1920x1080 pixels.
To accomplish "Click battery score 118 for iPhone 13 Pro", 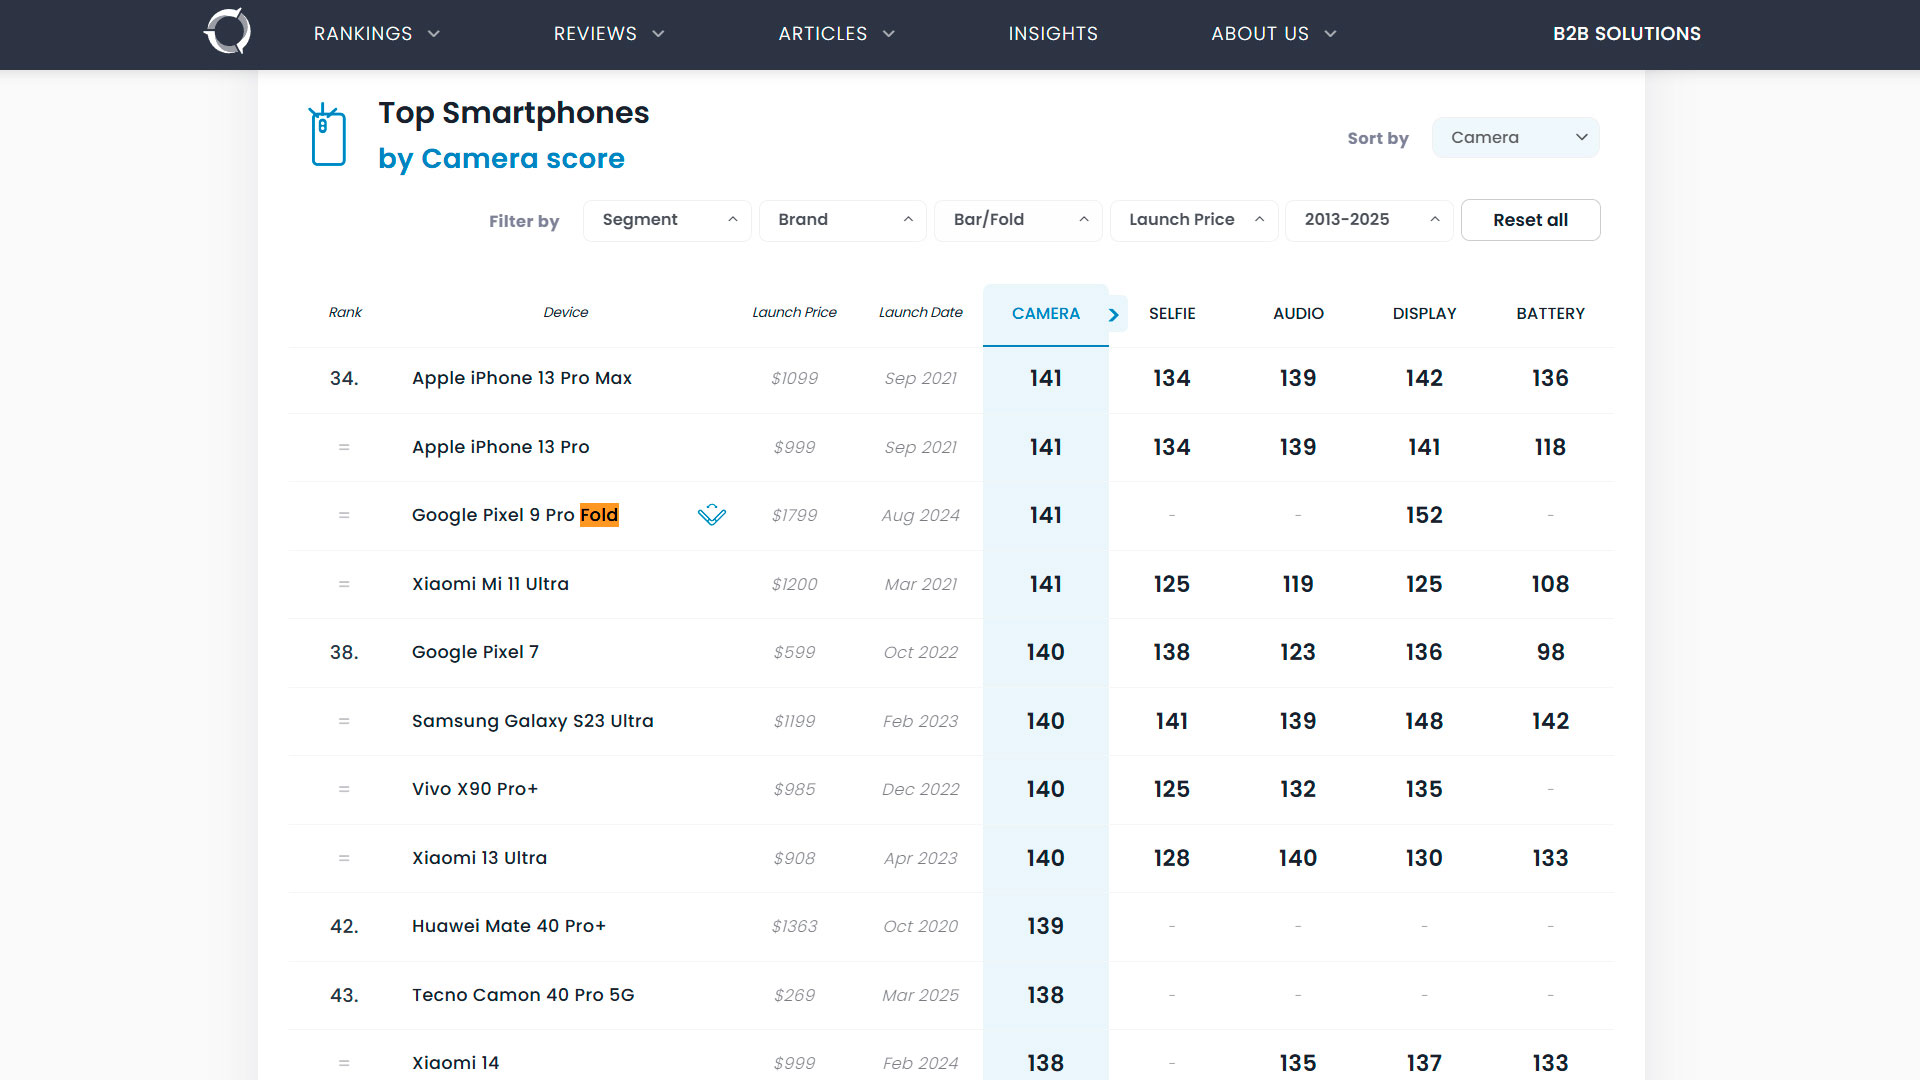I will tap(1550, 447).
